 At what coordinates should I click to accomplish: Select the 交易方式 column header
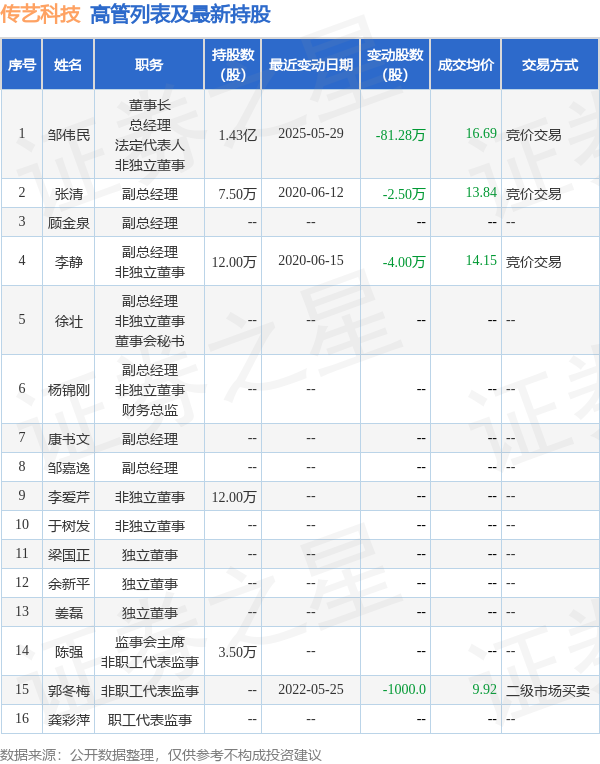(550, 65)
